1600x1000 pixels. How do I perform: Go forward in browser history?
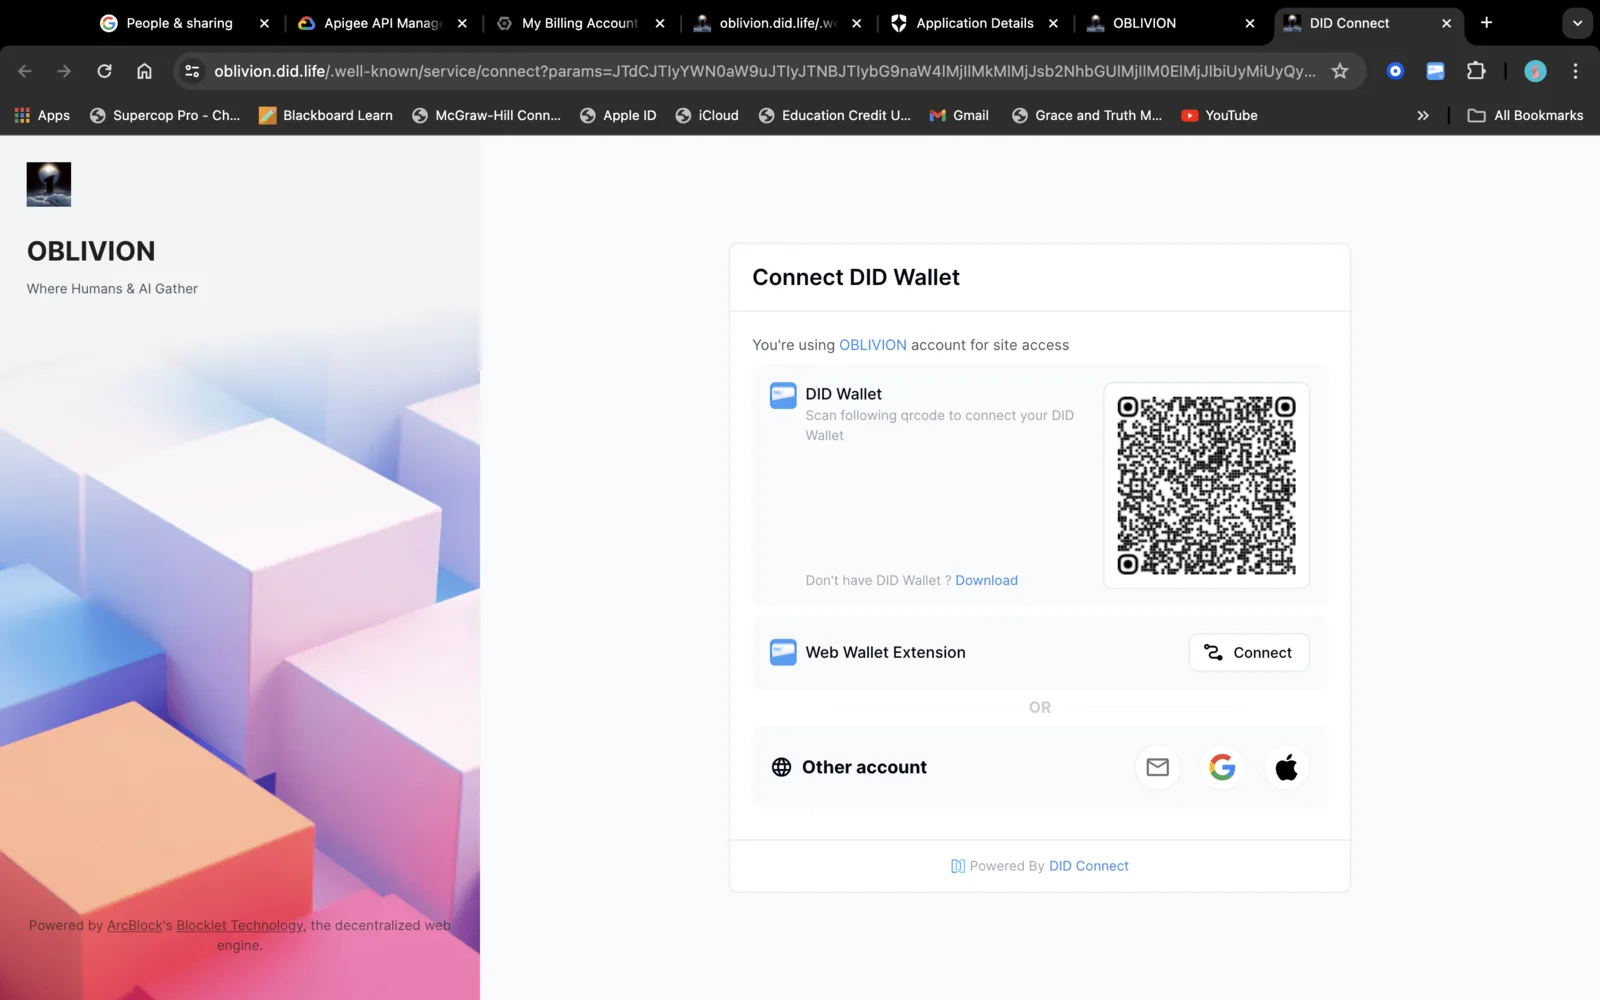click(64, 71)
